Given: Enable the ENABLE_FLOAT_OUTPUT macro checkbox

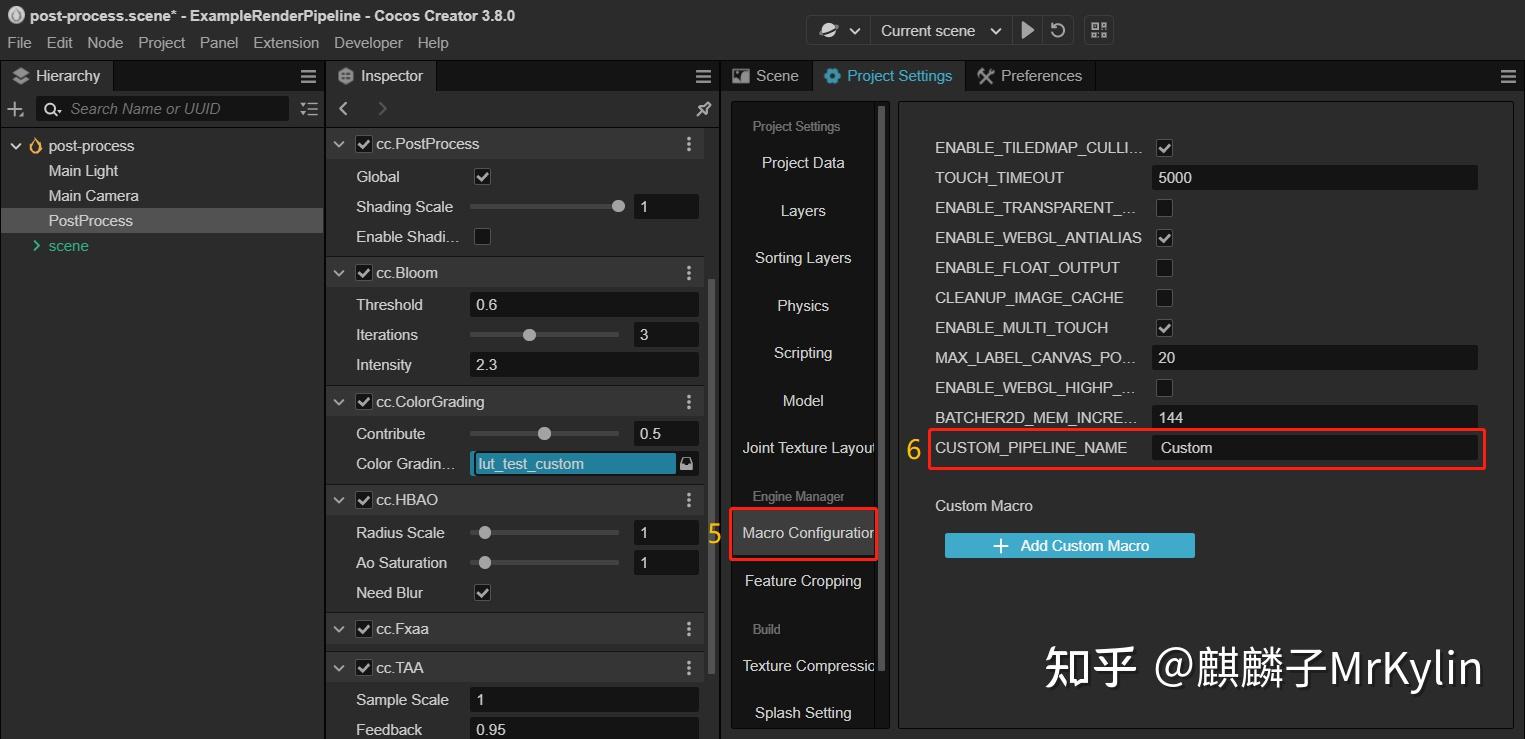Looking at the screenshot, I should tap(1163, 267).
